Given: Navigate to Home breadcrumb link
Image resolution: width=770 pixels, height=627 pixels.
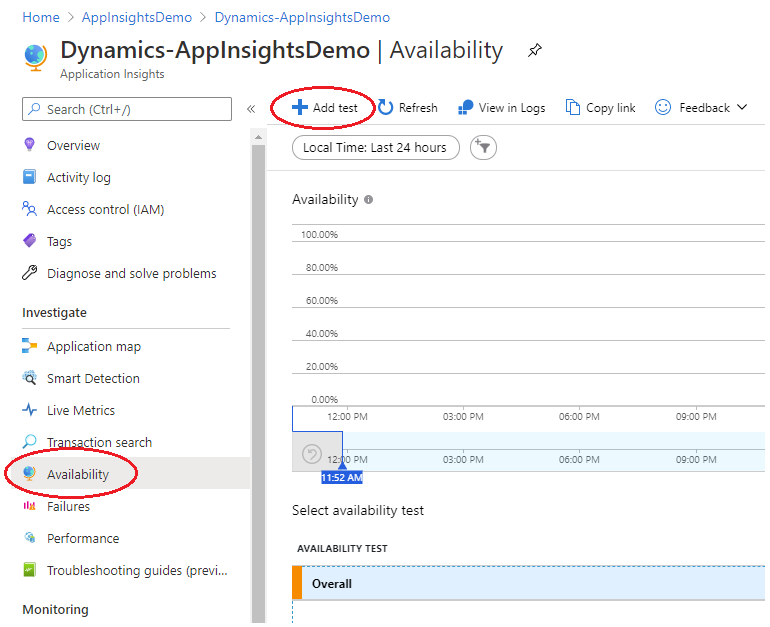Looking at the screenshot, I should [x=41, y=17].
